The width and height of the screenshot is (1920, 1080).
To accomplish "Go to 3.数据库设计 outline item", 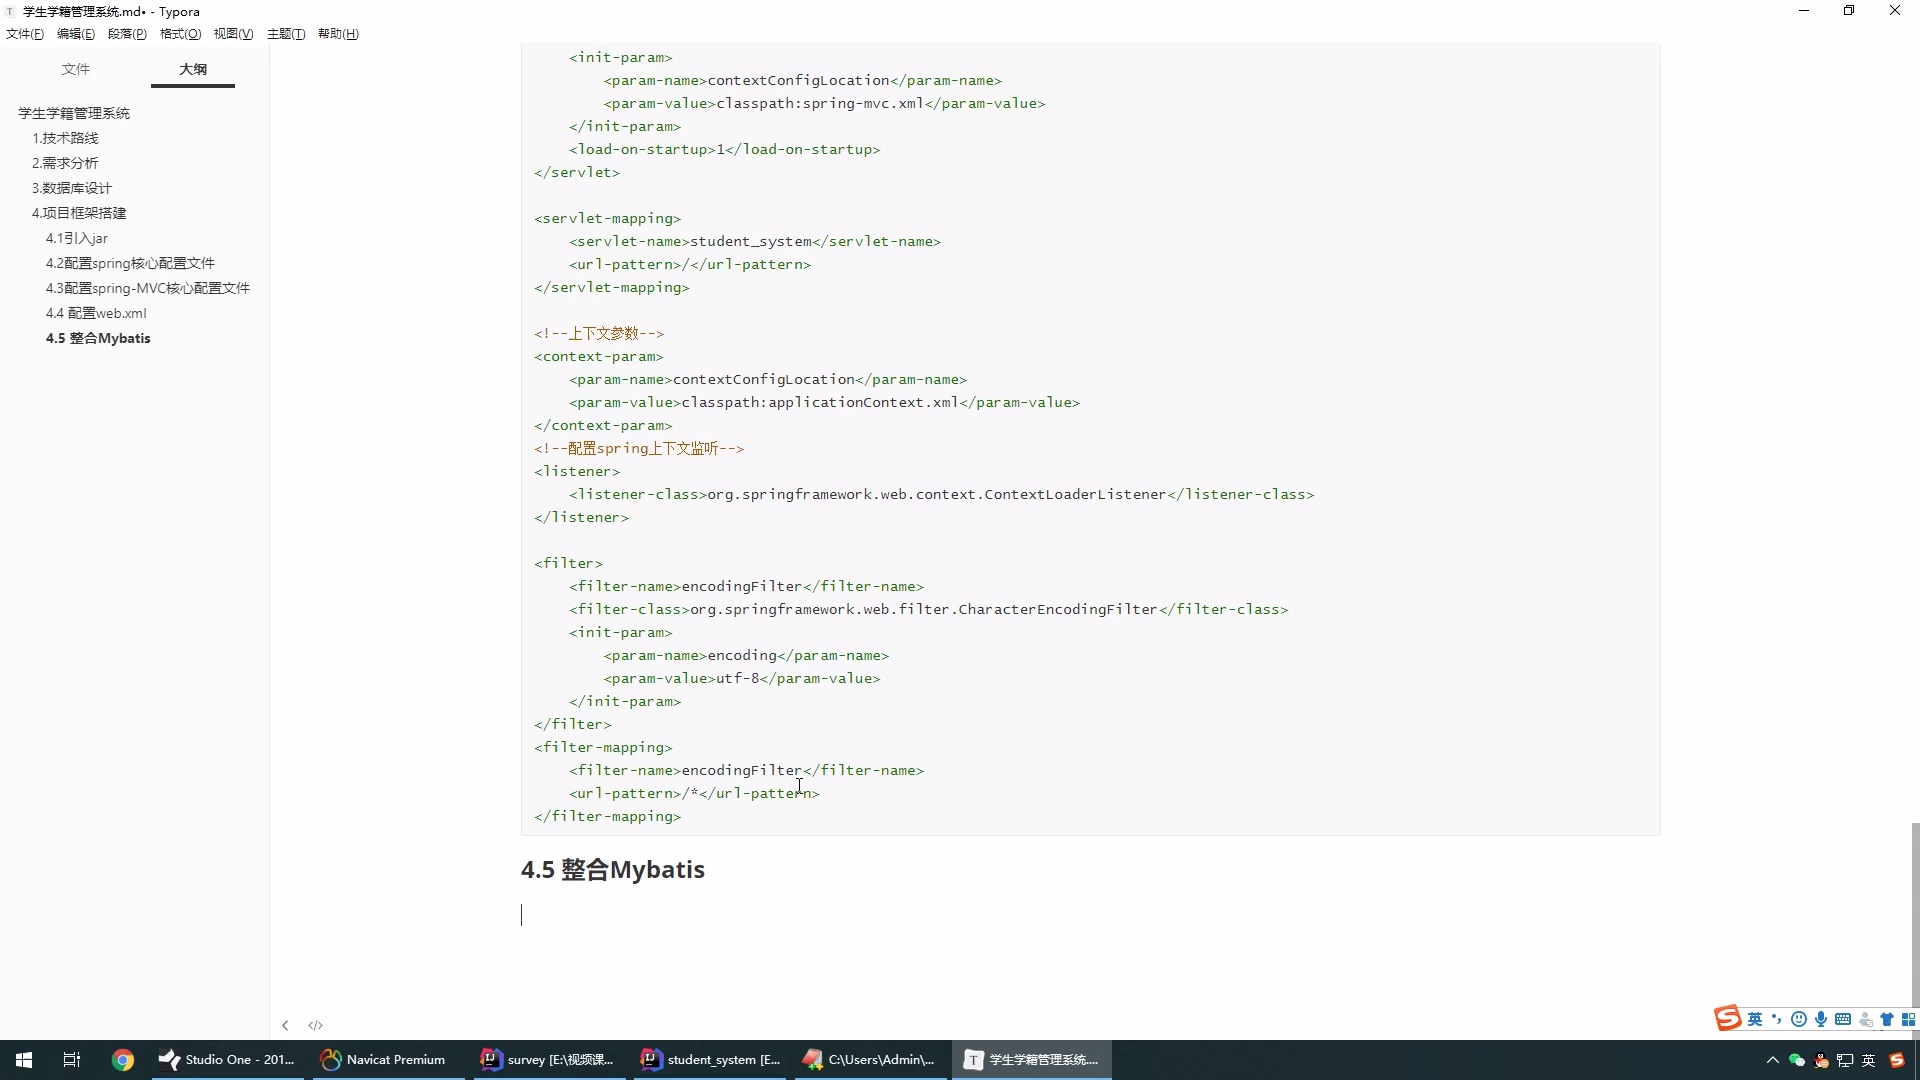I will (x=72, y=188).
